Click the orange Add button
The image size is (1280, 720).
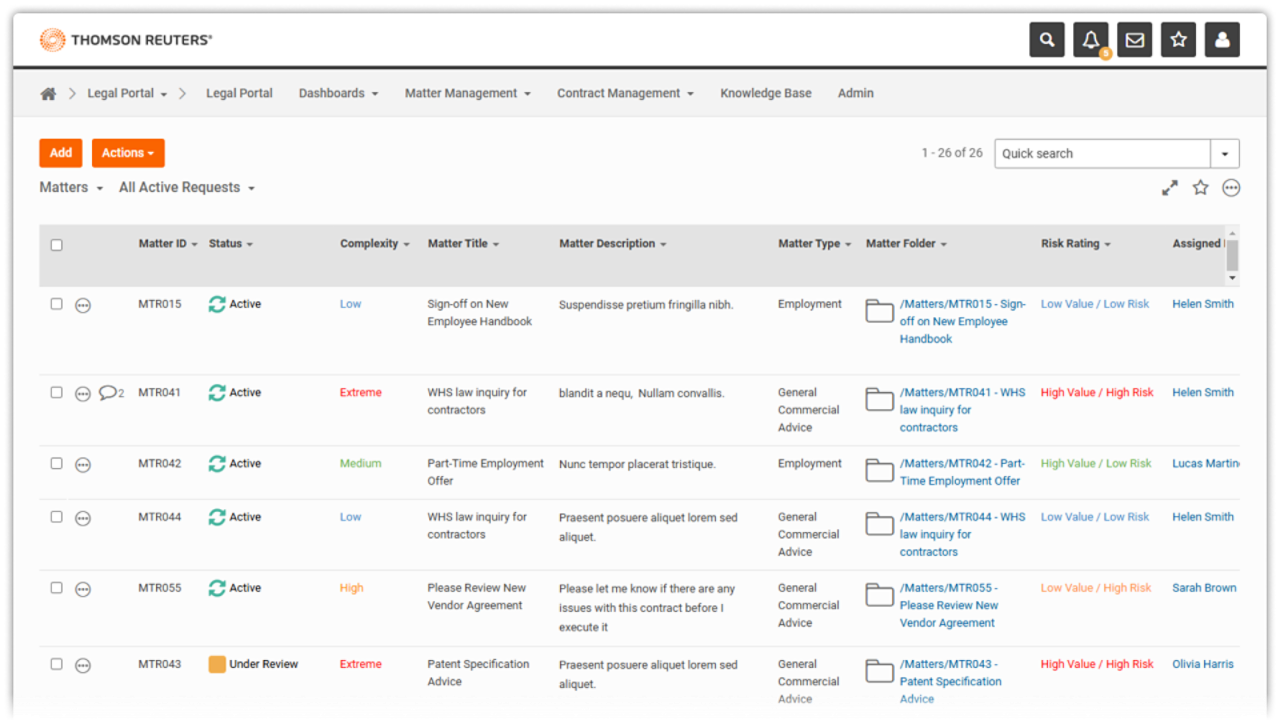pos(61,153)
